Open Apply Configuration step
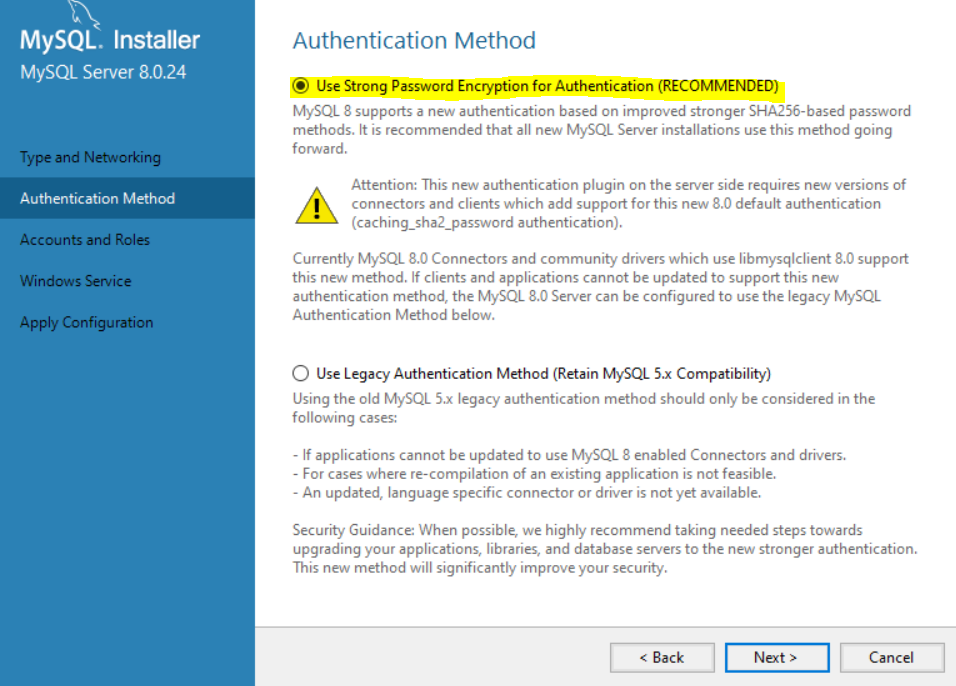 pos(87,323)
